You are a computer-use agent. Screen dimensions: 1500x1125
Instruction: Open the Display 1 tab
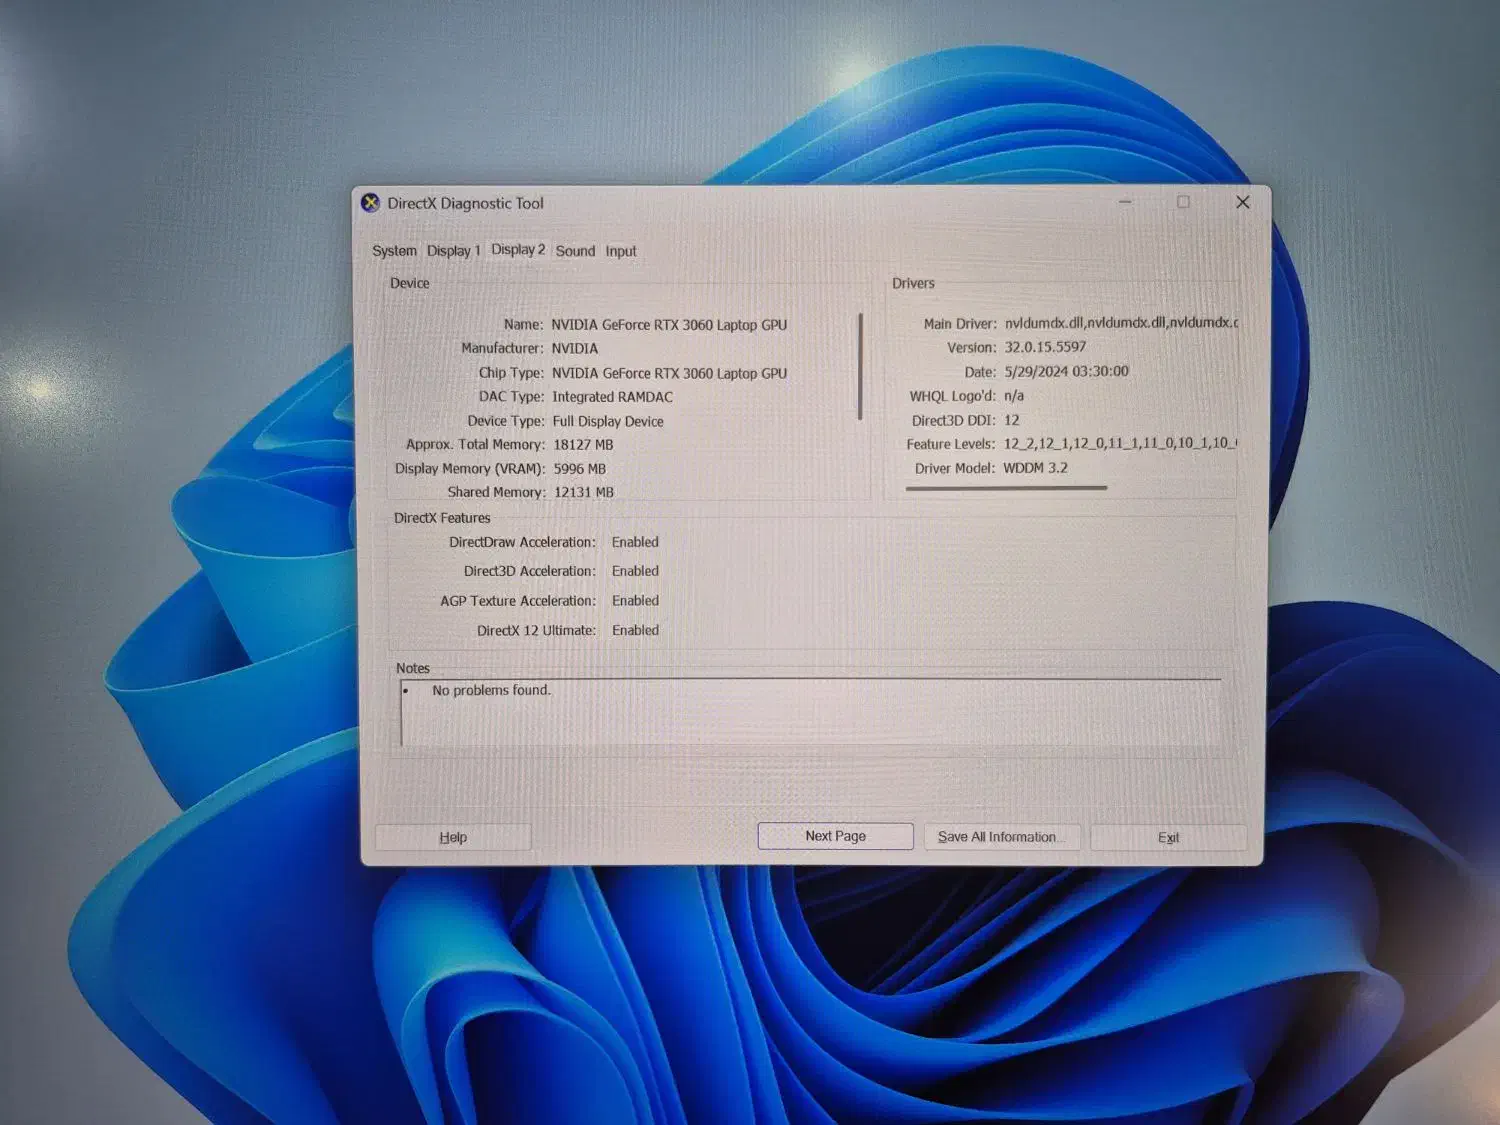click(x=453, y=251)
